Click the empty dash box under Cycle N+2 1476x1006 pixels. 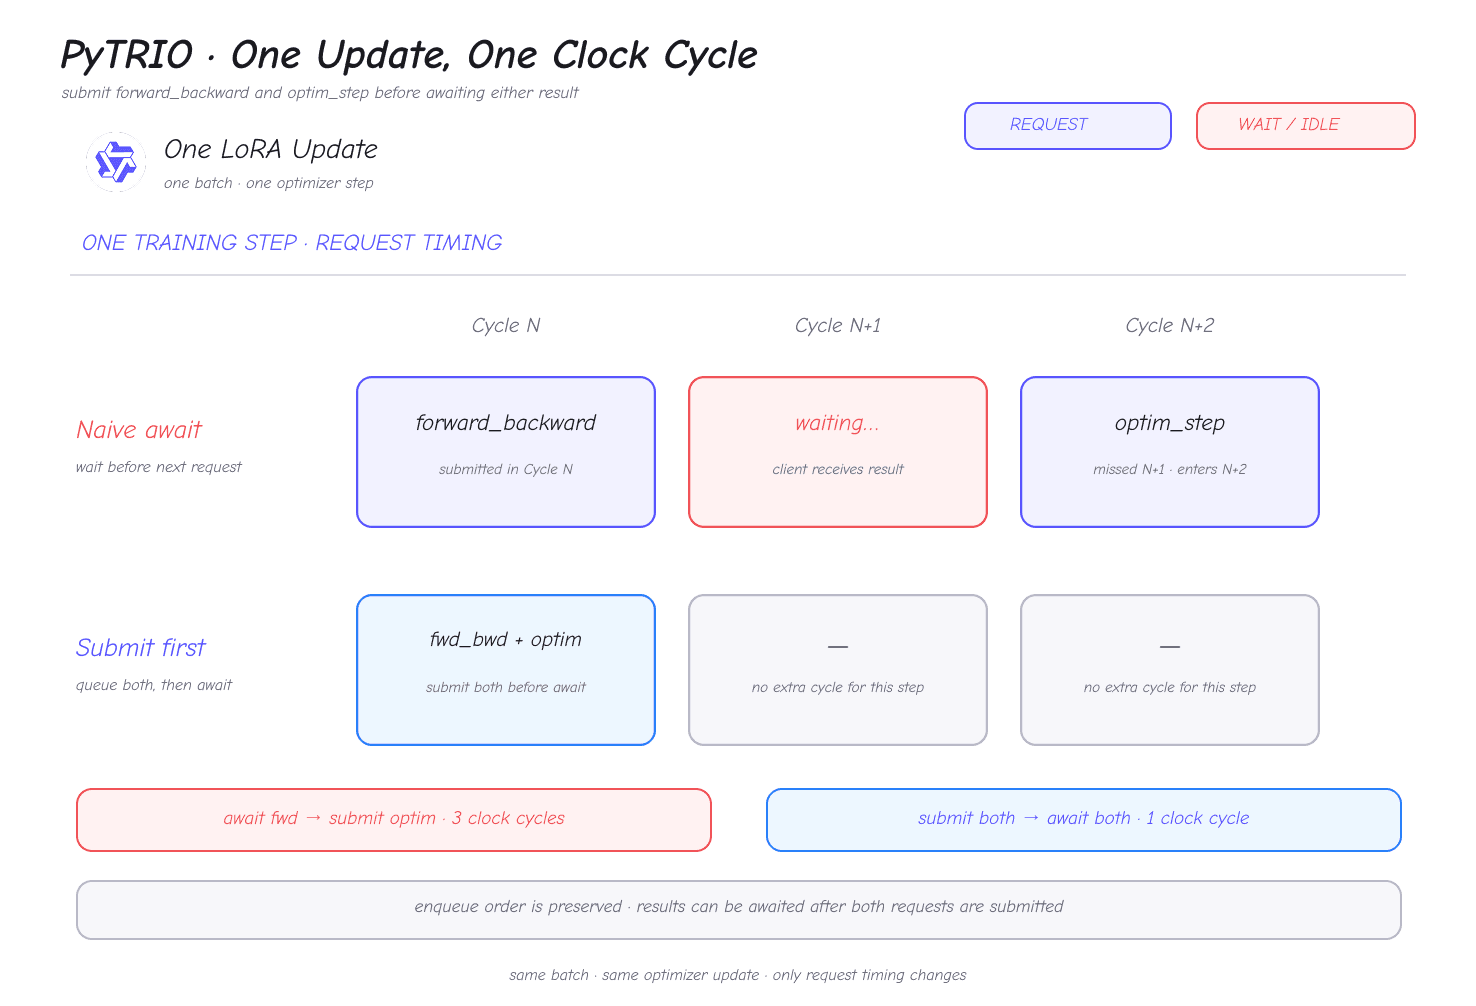(1170, 670)
